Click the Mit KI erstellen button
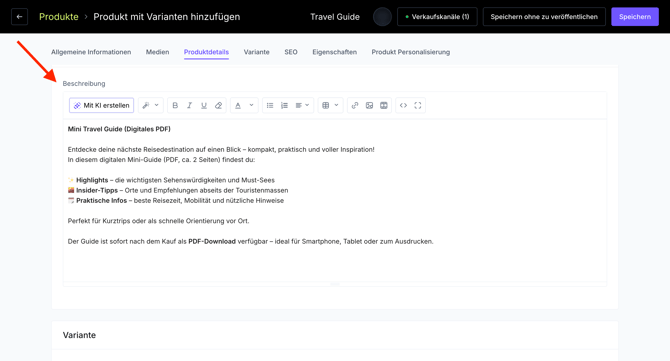 [102, 106]
